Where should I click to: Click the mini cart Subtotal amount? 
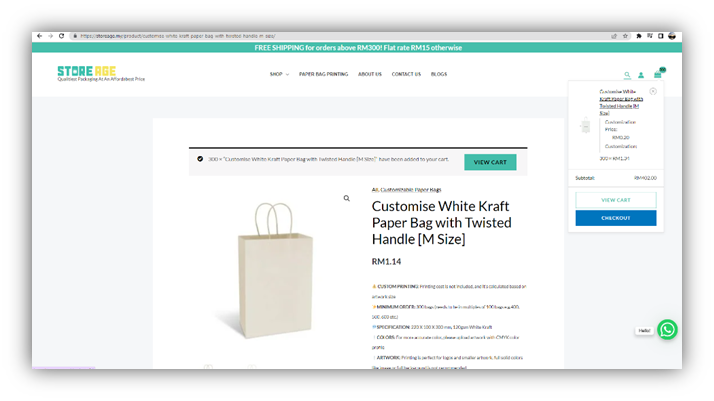pyautogui.click(x=645, y=178)
